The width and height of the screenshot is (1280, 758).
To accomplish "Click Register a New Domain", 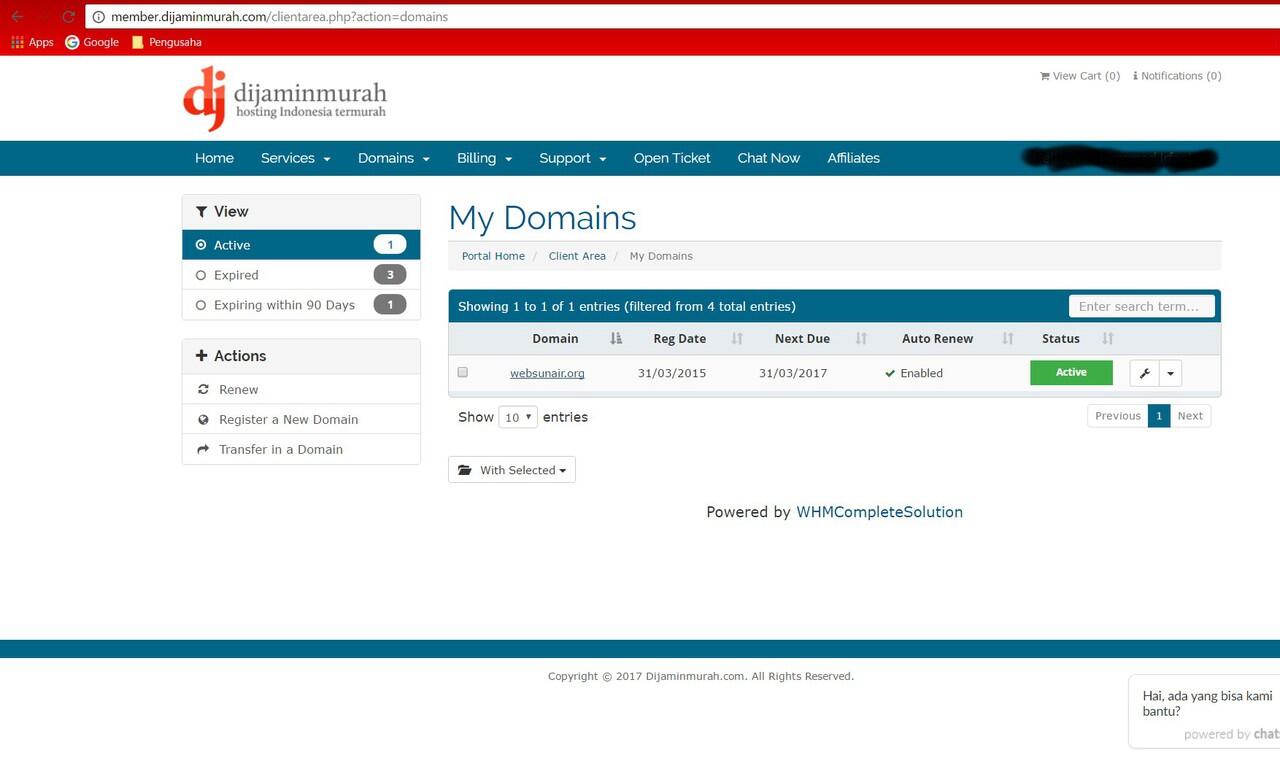I will coord(301,419).
